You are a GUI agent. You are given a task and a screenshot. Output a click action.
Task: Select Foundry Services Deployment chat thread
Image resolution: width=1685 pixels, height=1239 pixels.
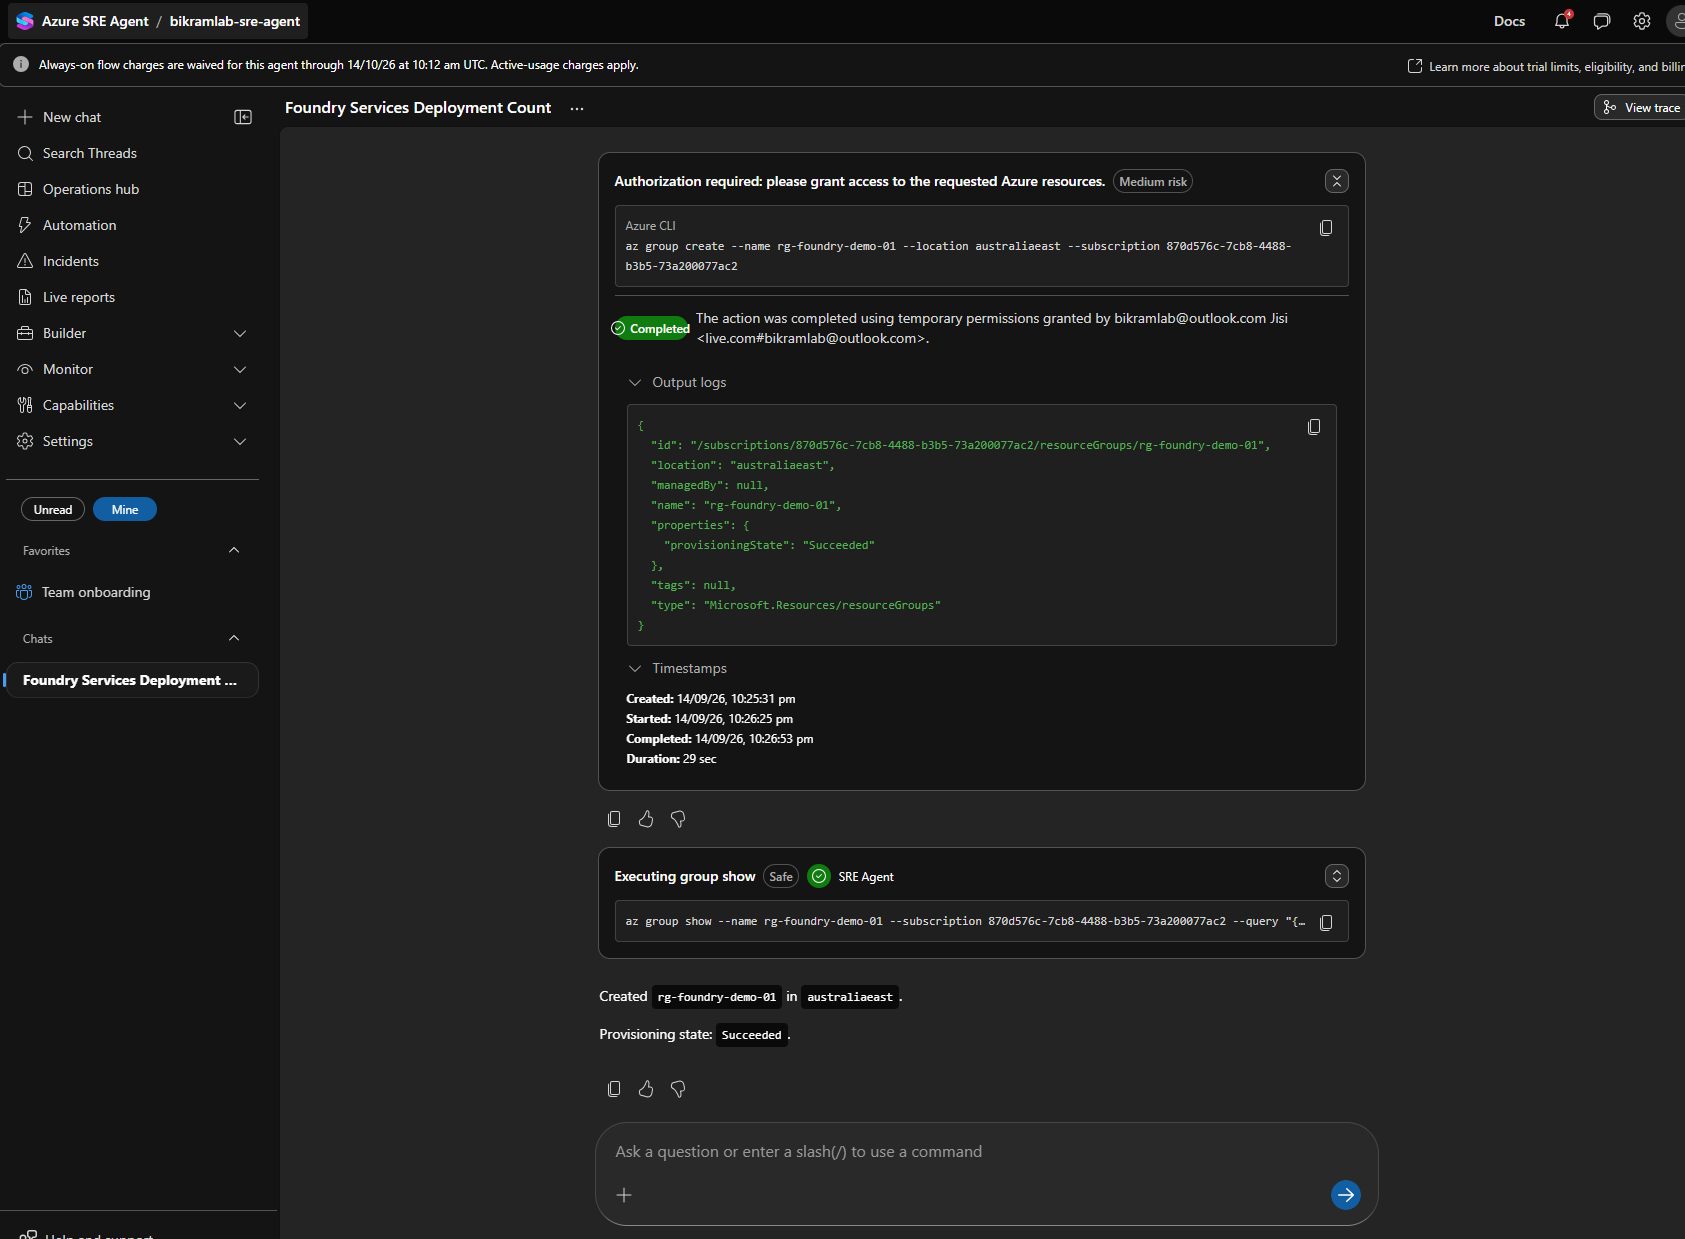pos(132,680)
